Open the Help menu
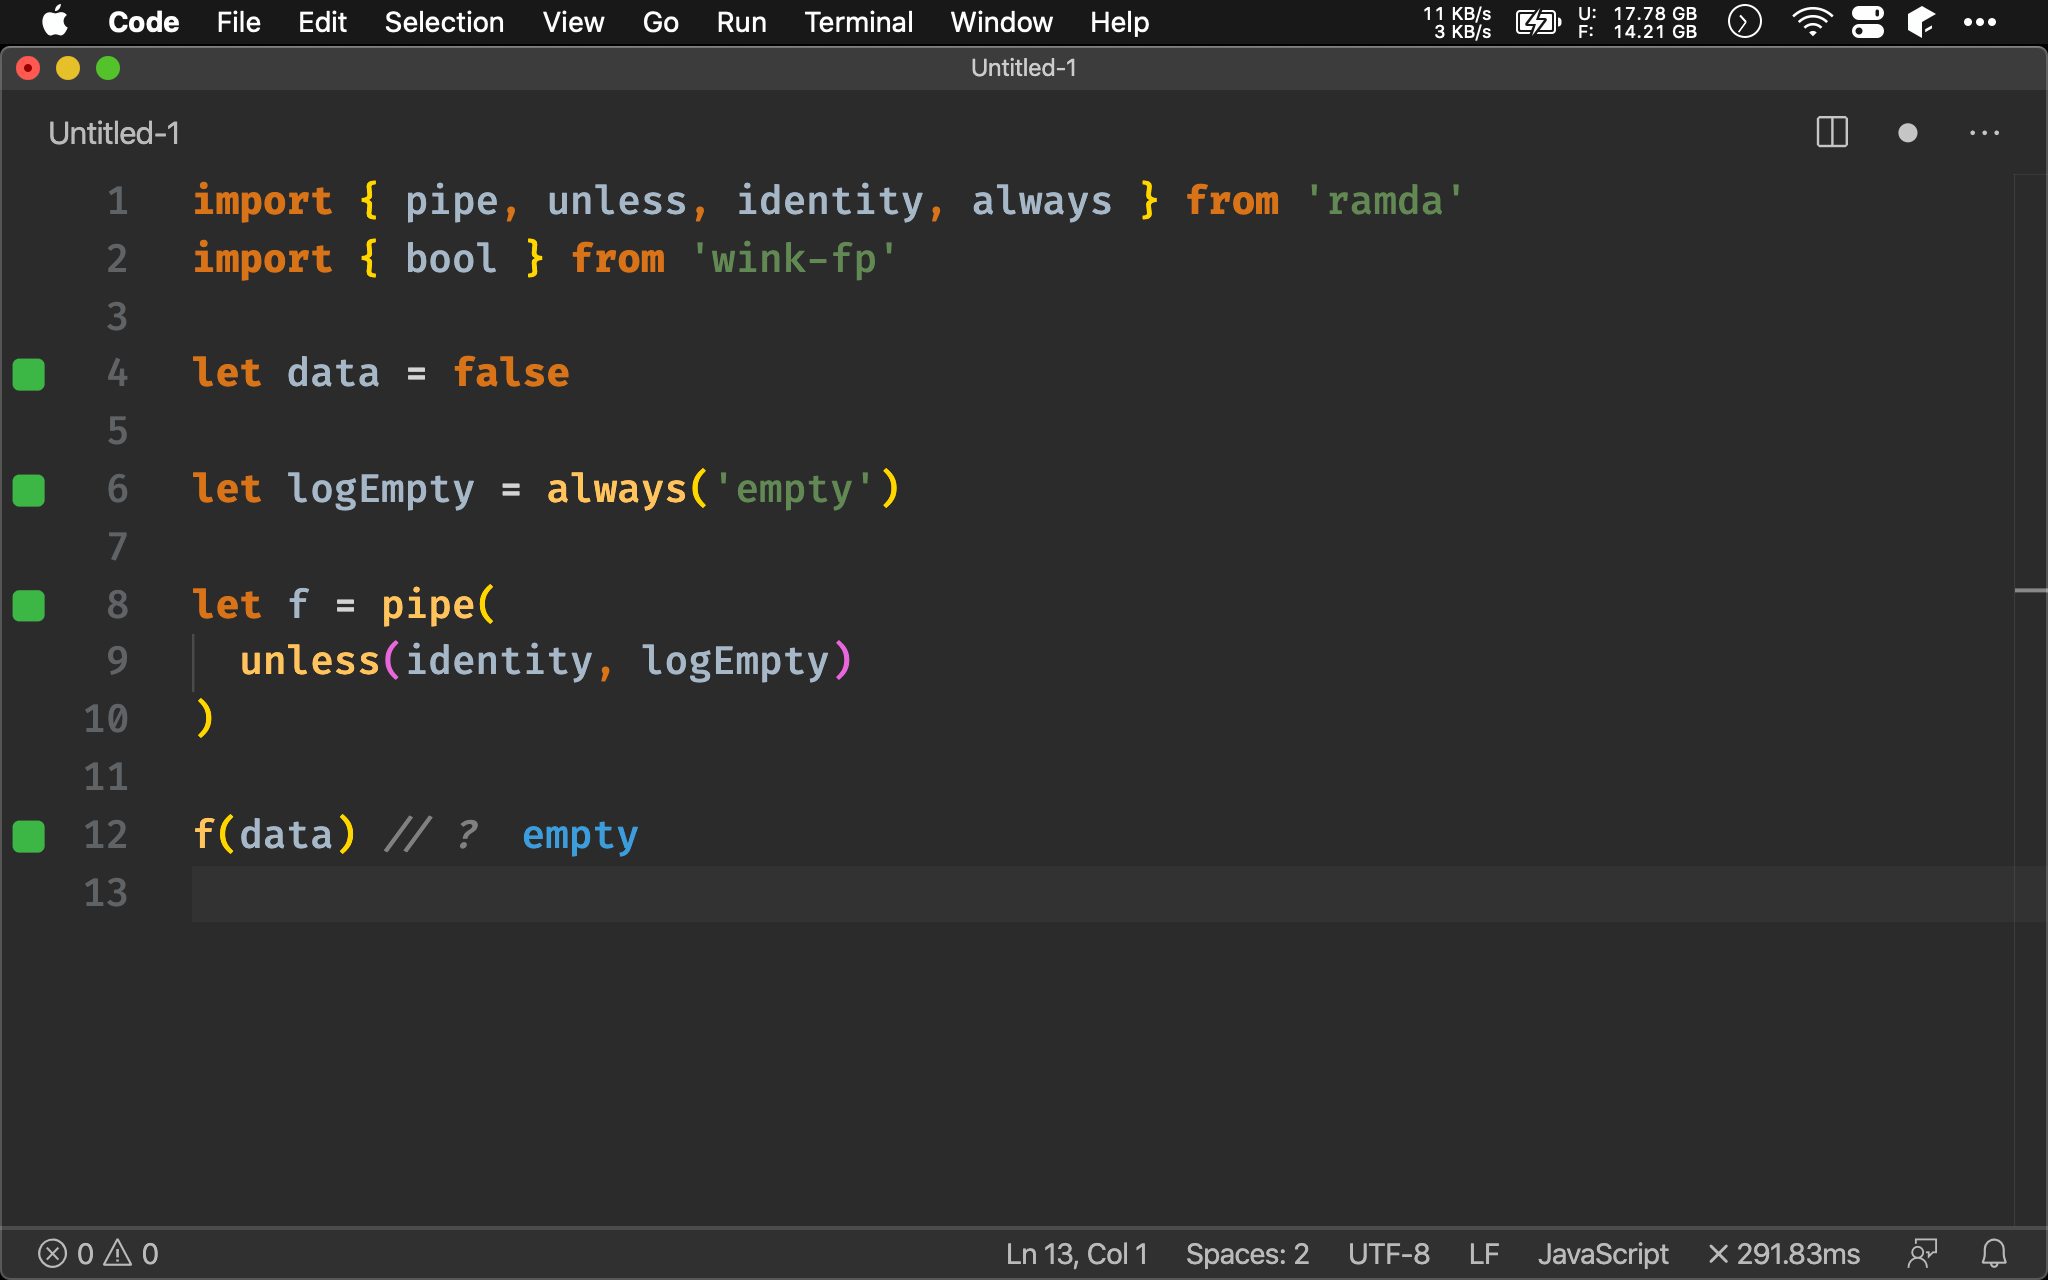2048x1280 pixels. [x=1119, y=22]
